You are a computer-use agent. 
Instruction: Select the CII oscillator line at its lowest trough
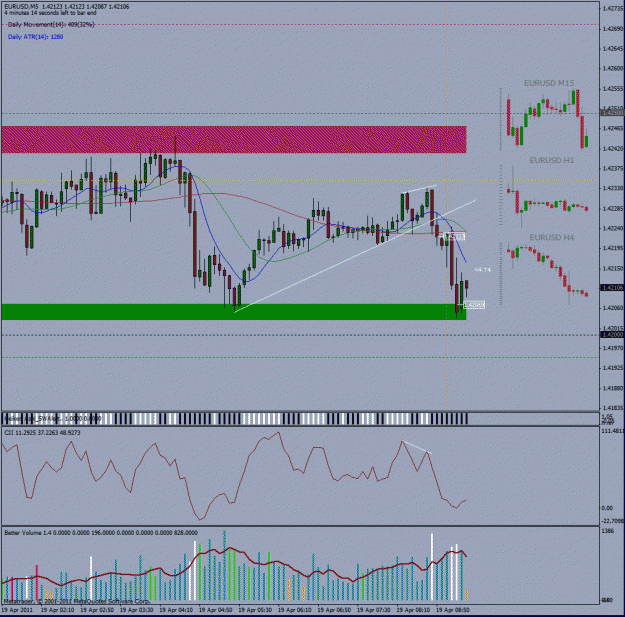pos(200,518)
